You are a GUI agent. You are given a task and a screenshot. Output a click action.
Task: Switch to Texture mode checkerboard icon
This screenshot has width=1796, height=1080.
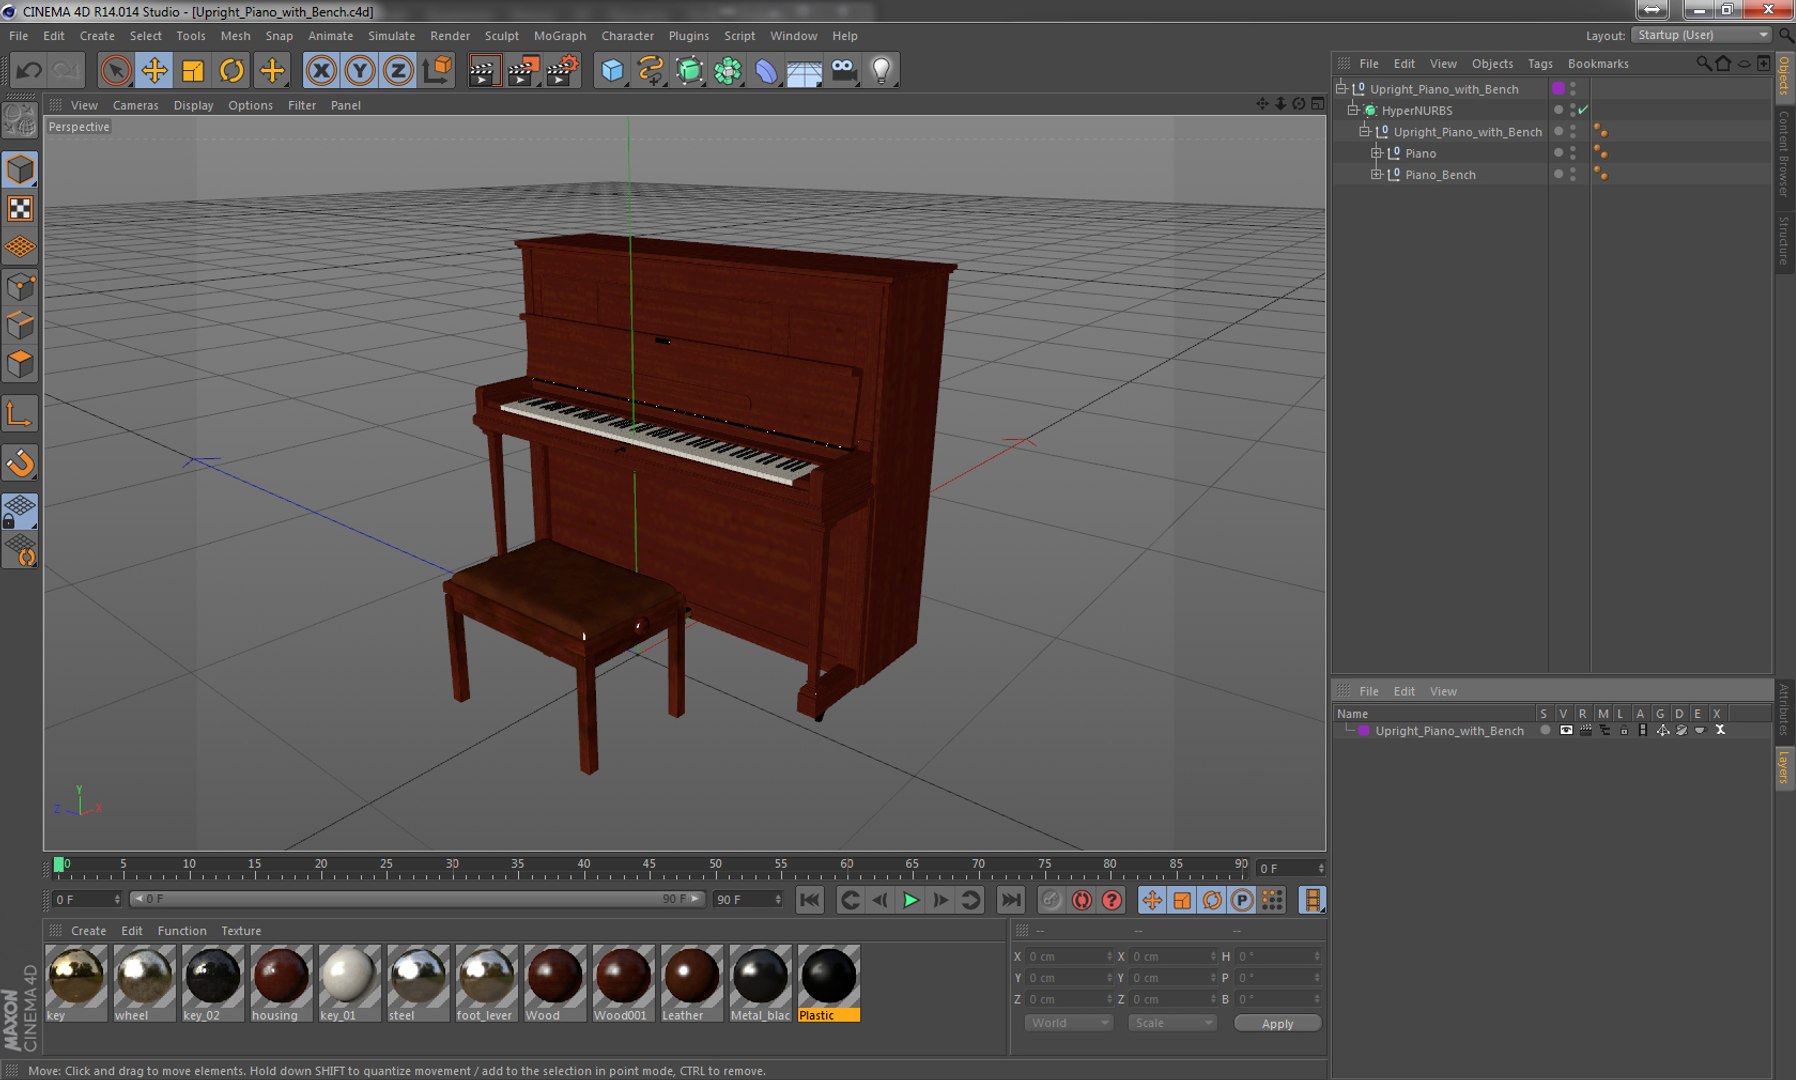[20, 208]
